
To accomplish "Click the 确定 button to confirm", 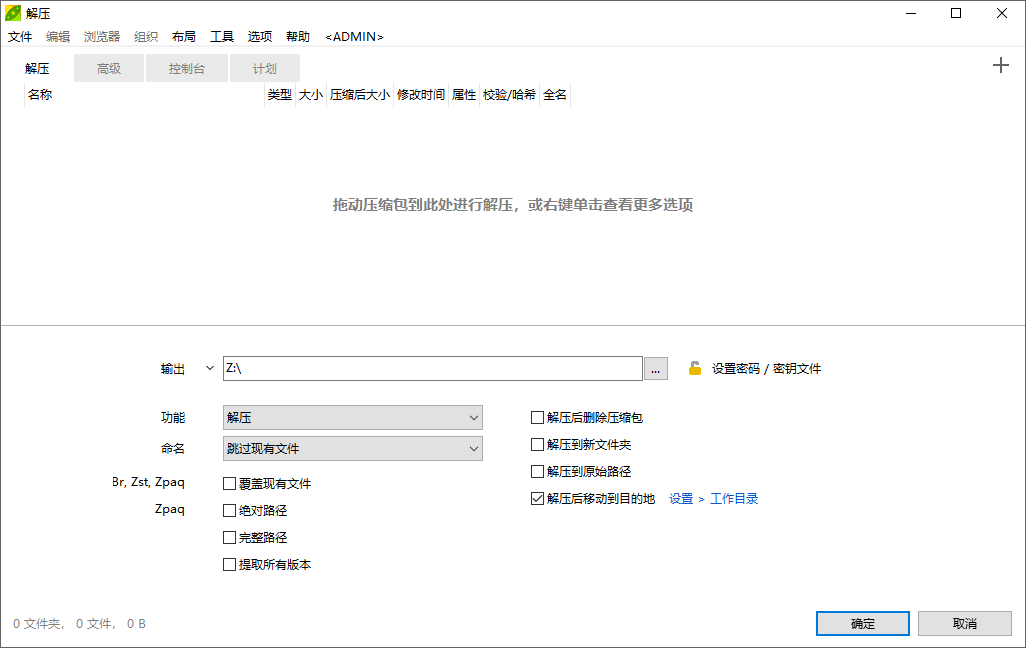I will pos(862,623).
